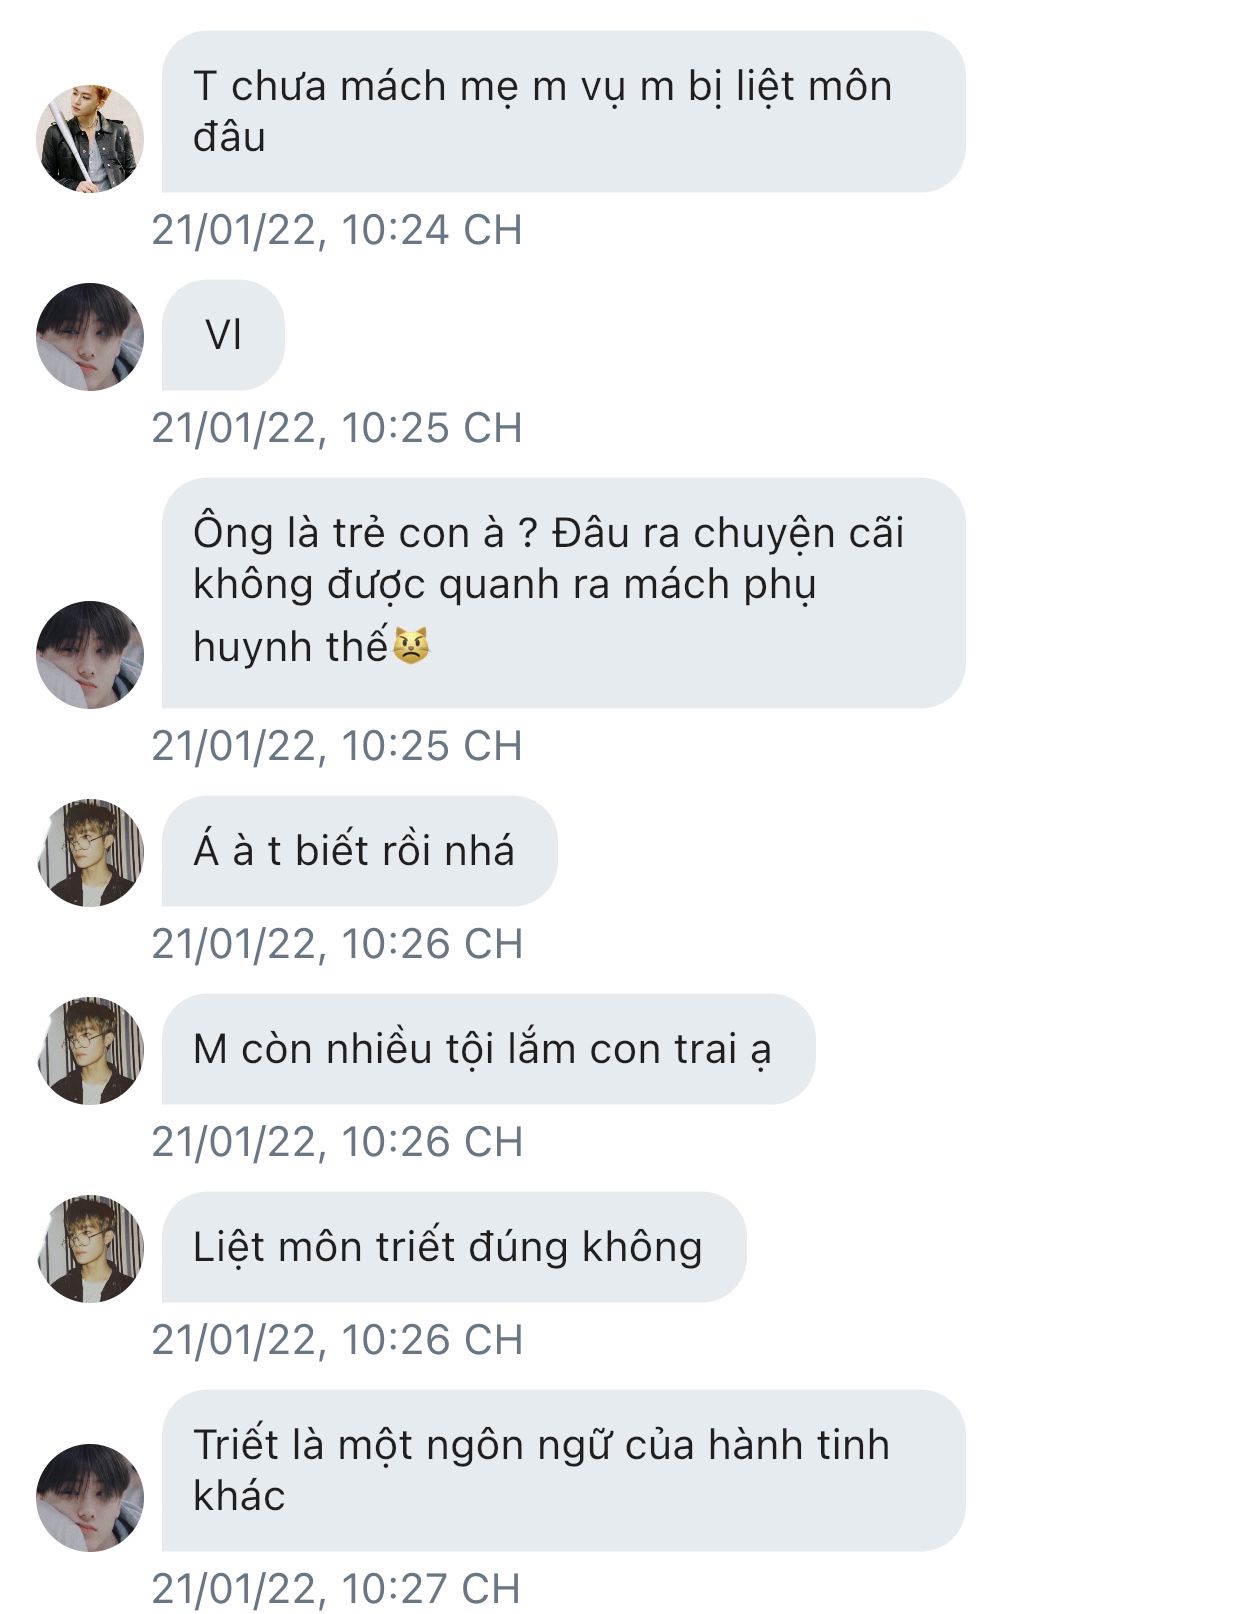Click the "Liệt môn triết đúng không" message
The image size is (1242, 1614).
[x=452, y=1247]
